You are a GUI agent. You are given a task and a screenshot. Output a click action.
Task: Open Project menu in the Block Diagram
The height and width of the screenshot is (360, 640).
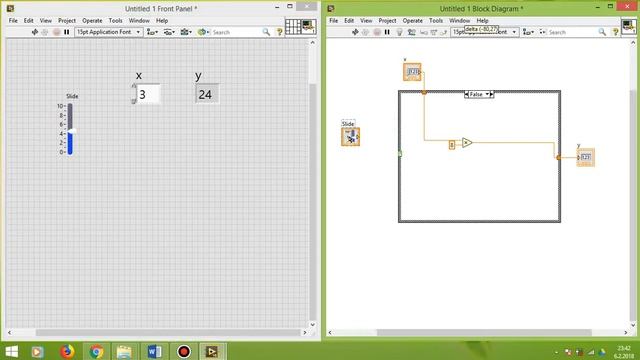387,20
